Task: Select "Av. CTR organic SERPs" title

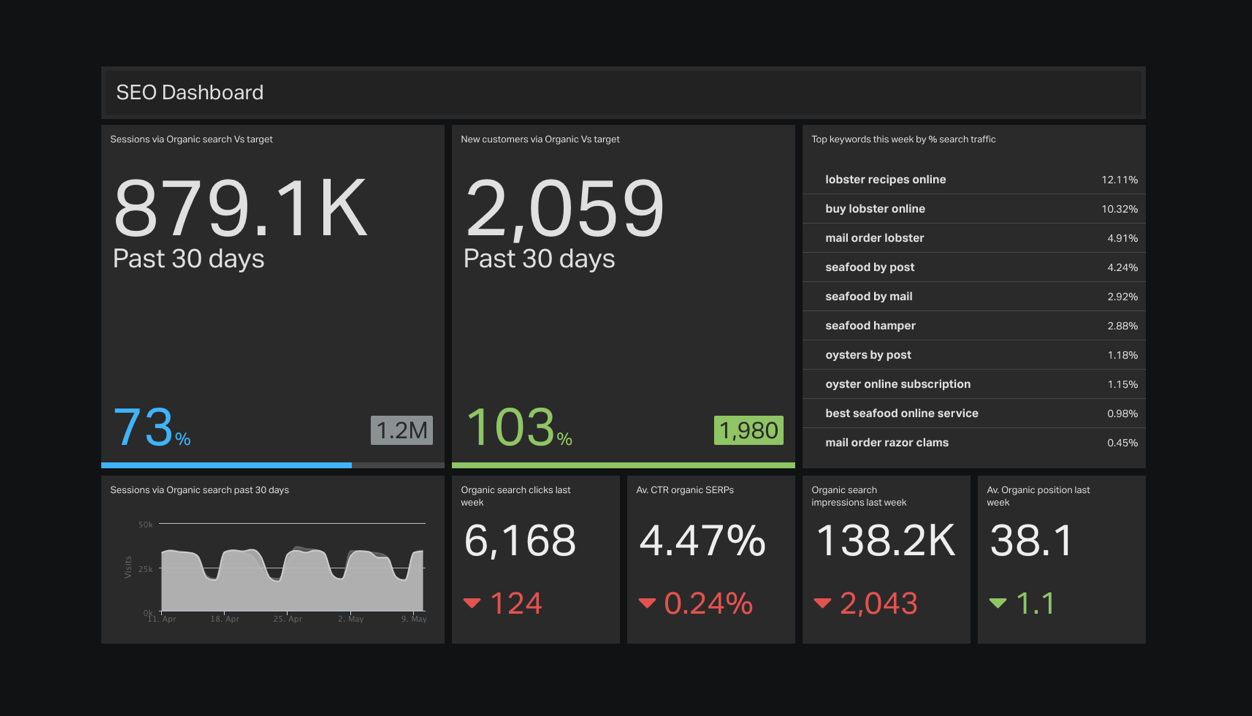Action: click(685, 490)
